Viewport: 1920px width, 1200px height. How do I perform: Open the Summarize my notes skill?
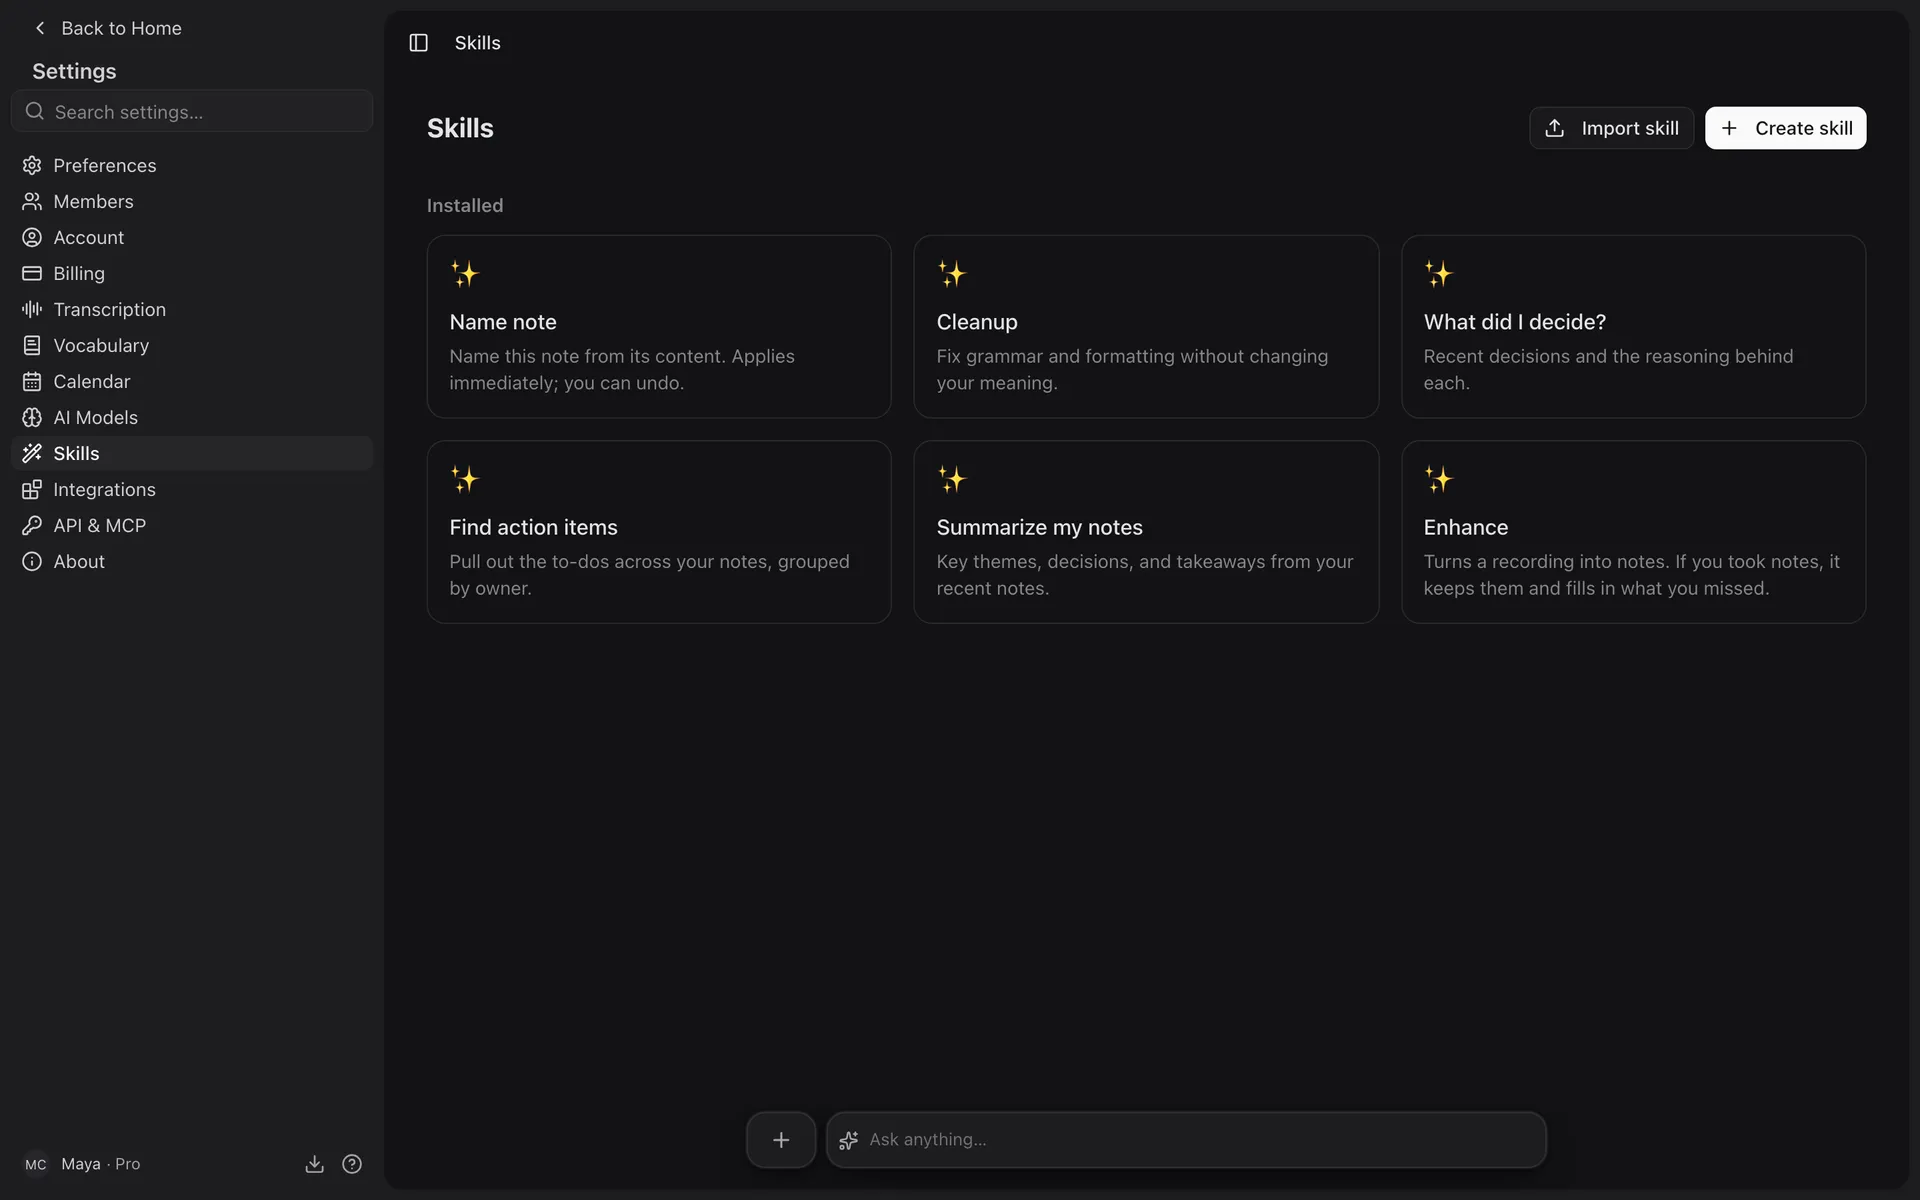point(1146,532)
